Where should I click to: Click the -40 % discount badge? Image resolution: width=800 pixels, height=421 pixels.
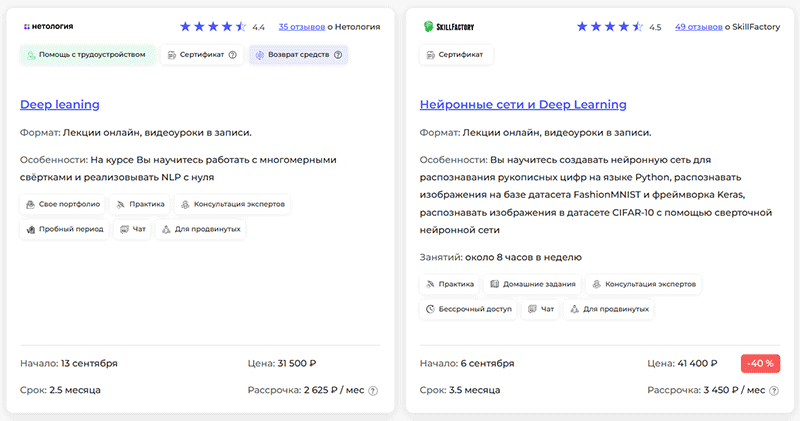pos(760,363)
